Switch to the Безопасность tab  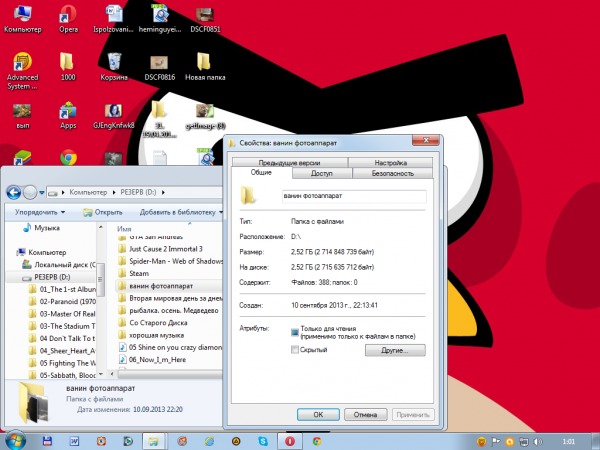click(393, 173)
